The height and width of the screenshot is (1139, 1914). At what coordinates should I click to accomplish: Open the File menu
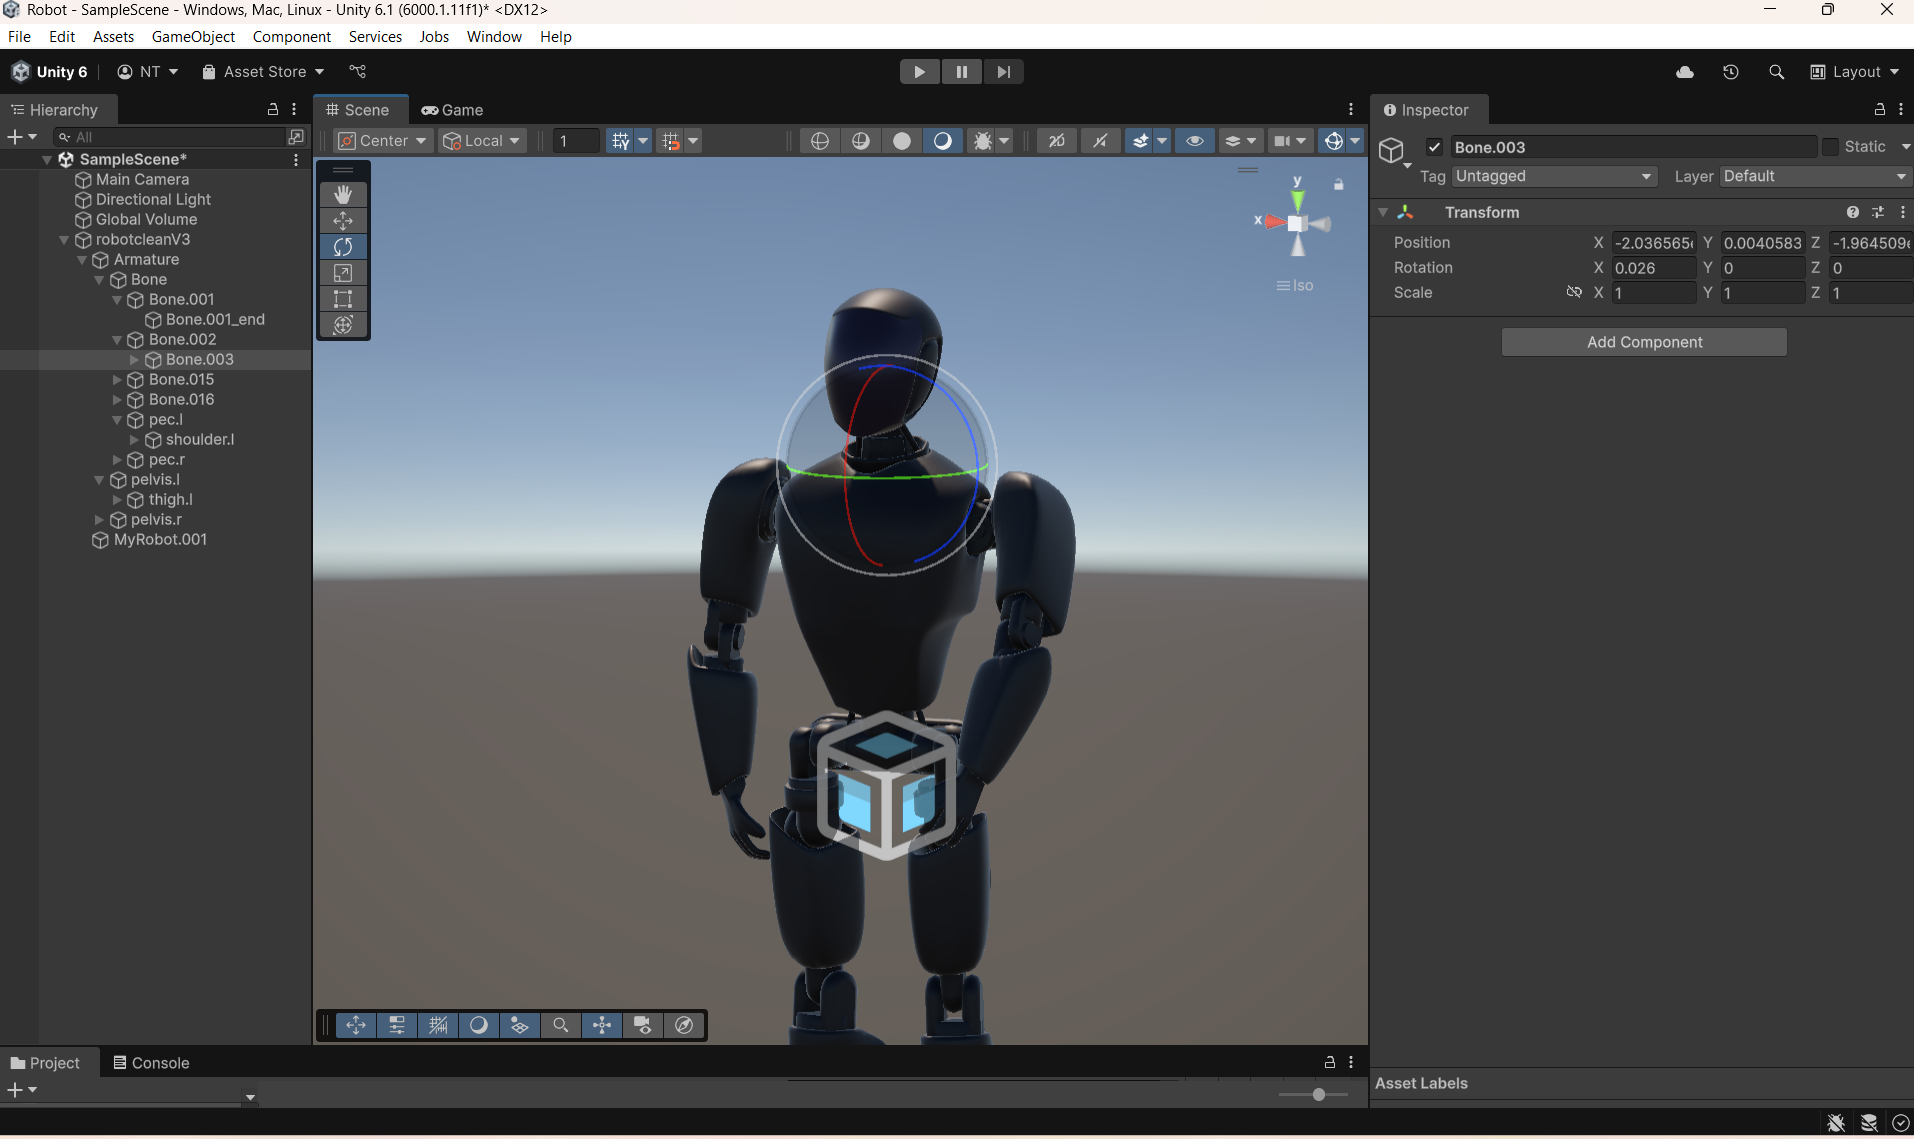coord(19,37)
